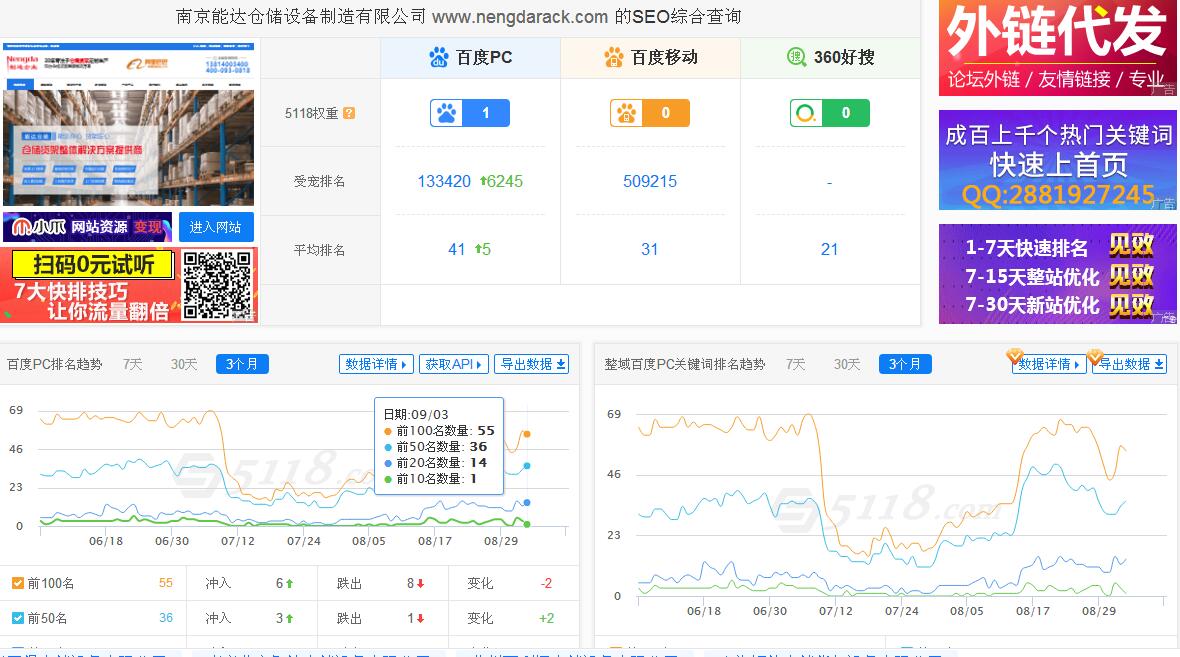Click 前50名 count value 36
The width and height of the screenshot is (1180, 657).
[x=166, y=618]
